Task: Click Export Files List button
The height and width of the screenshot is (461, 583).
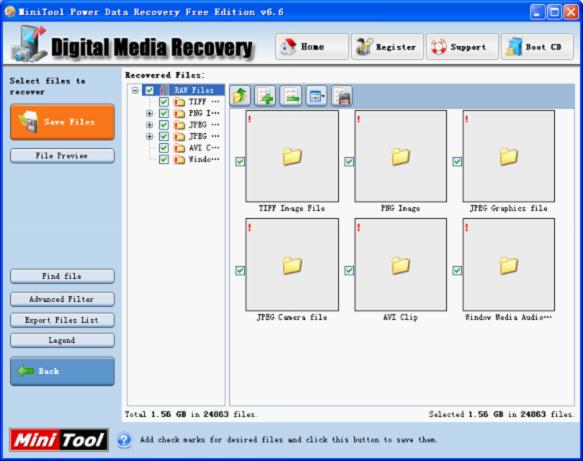Action: click(62, 320)
